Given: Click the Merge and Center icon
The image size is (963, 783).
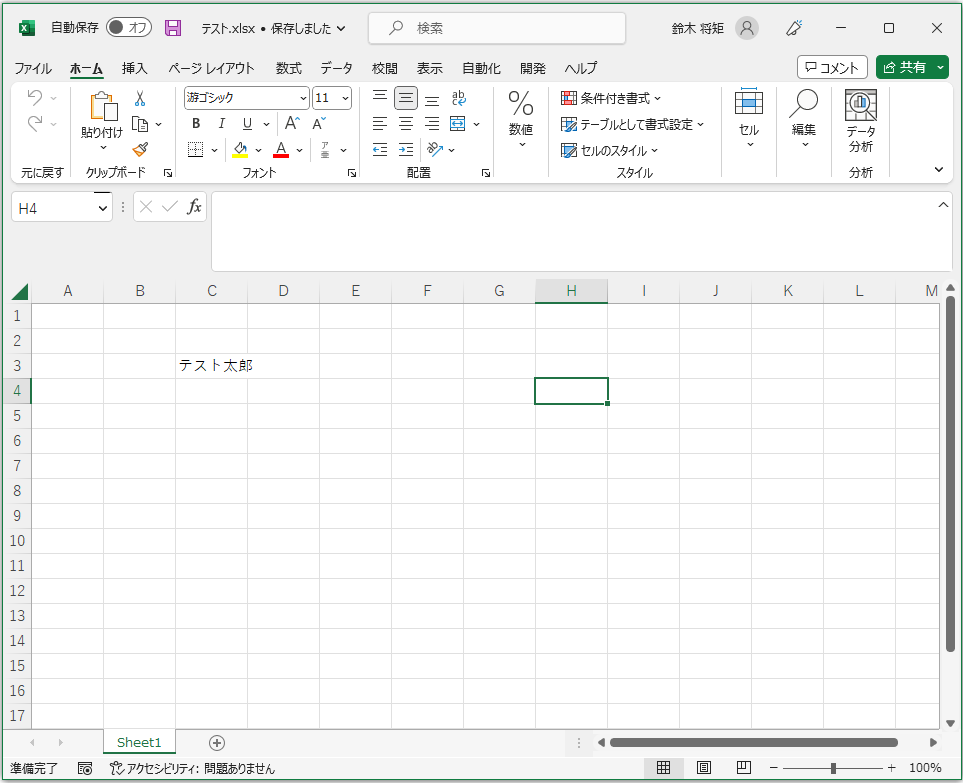Looking at the screenshot, I should coord(458,123).
